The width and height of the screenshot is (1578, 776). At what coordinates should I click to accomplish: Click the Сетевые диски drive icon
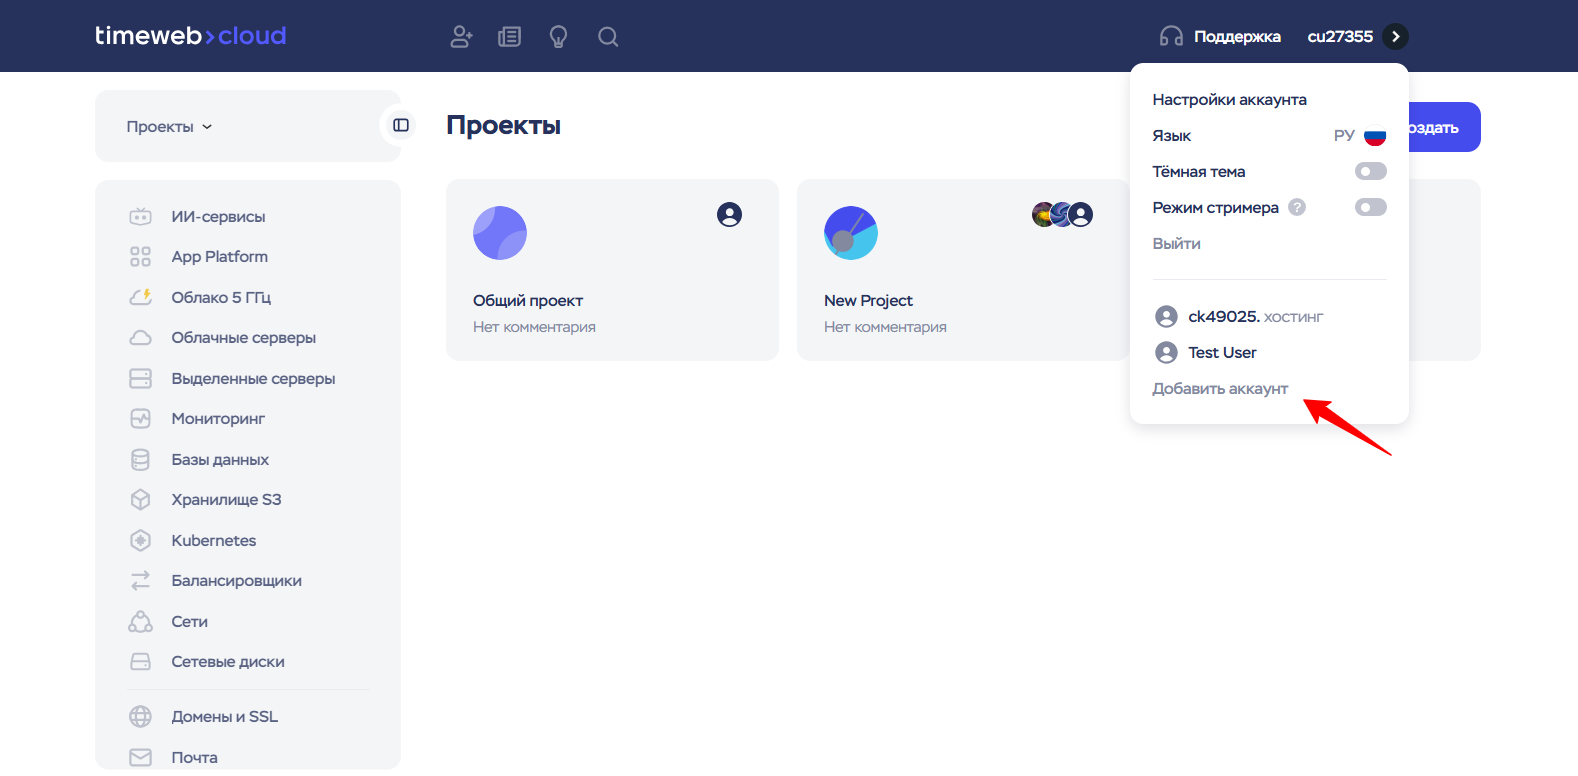pos(141,662)
